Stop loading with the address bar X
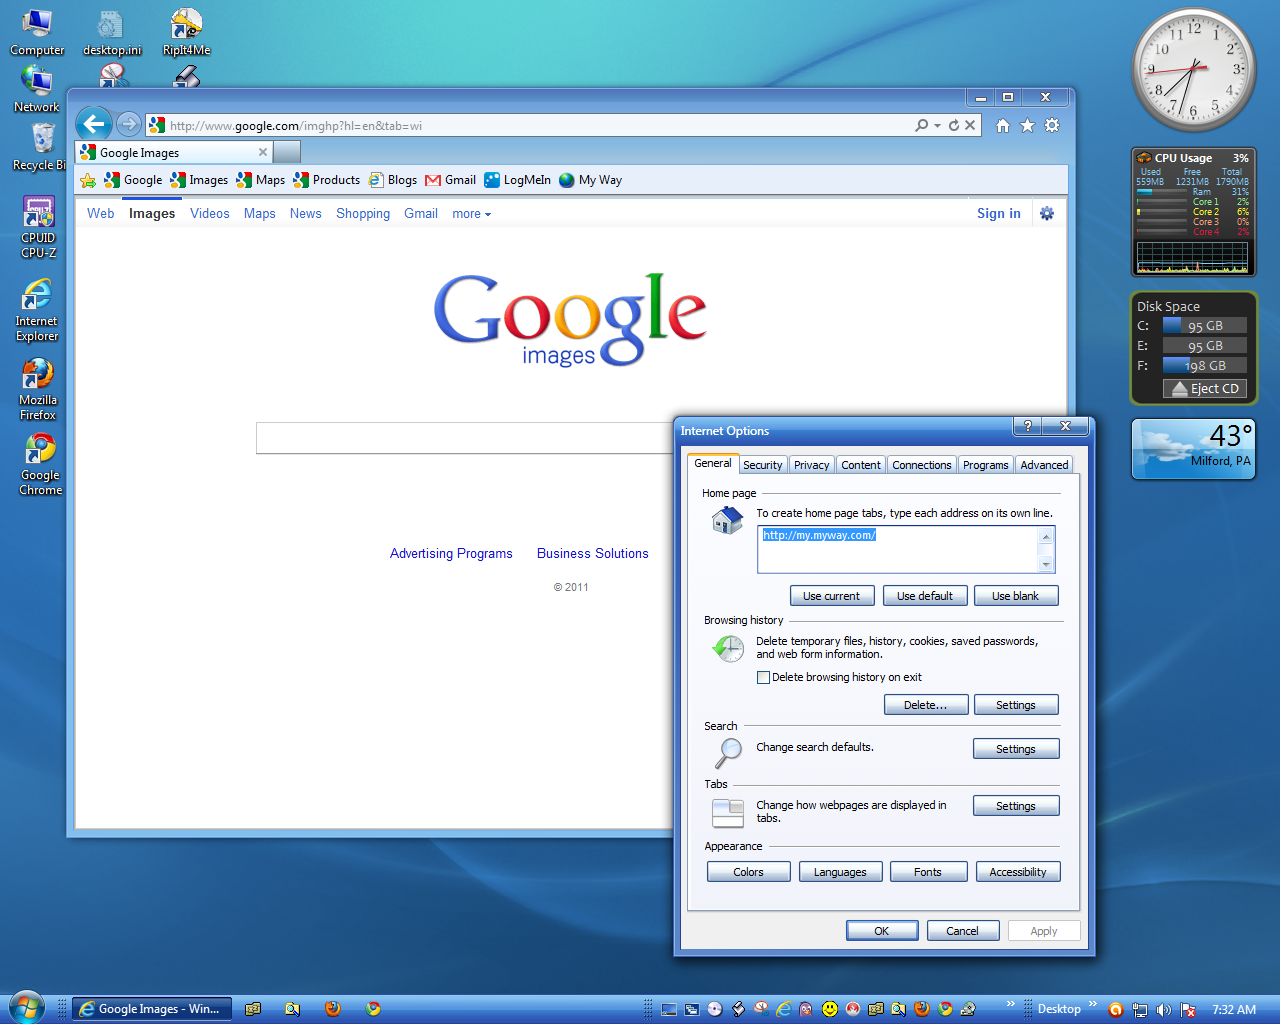The width and height of the screenshot is (1280, 1024). click(x=970, y=125)
